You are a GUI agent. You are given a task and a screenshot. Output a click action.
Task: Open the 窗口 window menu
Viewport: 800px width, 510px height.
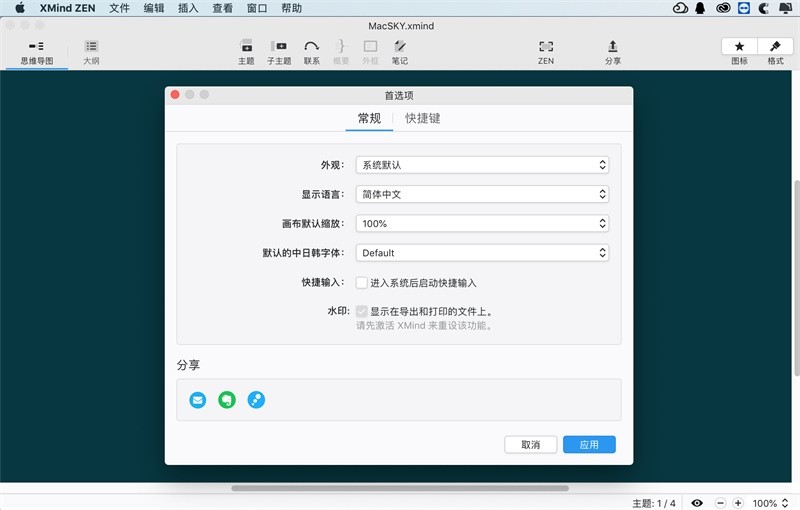coord(257,8)
